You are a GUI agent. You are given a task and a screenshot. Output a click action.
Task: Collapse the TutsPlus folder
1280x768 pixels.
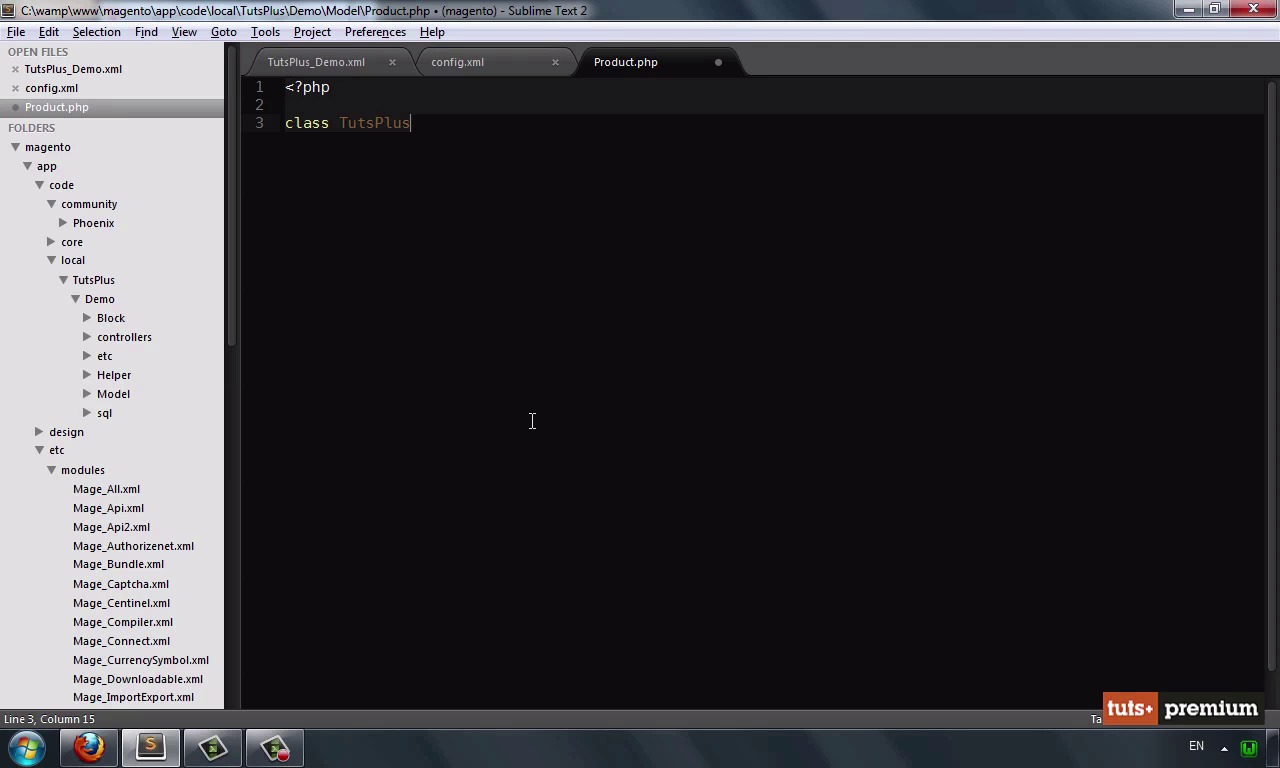click(63, 280)
